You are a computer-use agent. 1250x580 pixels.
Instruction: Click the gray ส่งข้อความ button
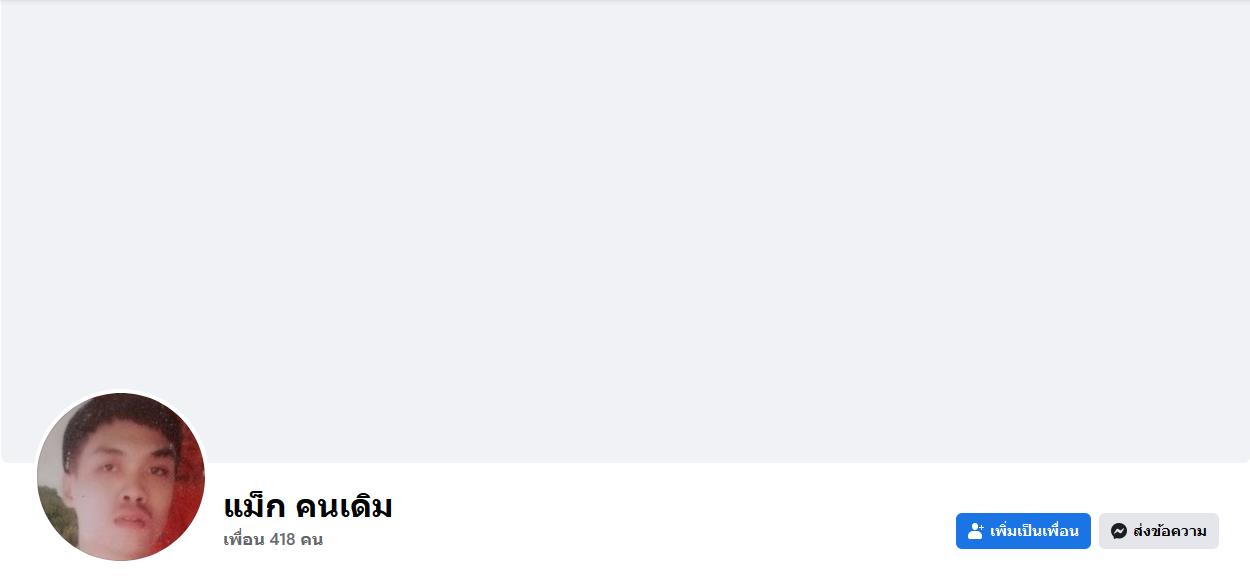pos(1159,531)
